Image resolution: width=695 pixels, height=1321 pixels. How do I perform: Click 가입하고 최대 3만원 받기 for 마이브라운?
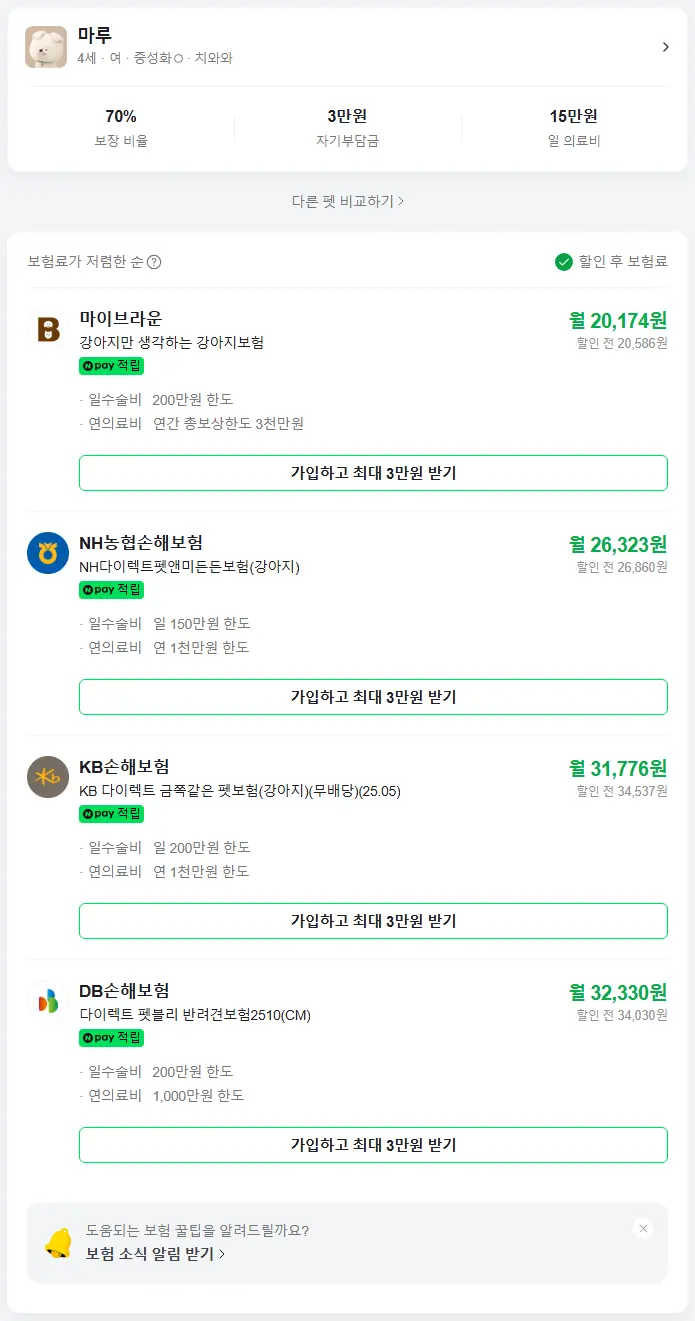click(x=373, y=473)
